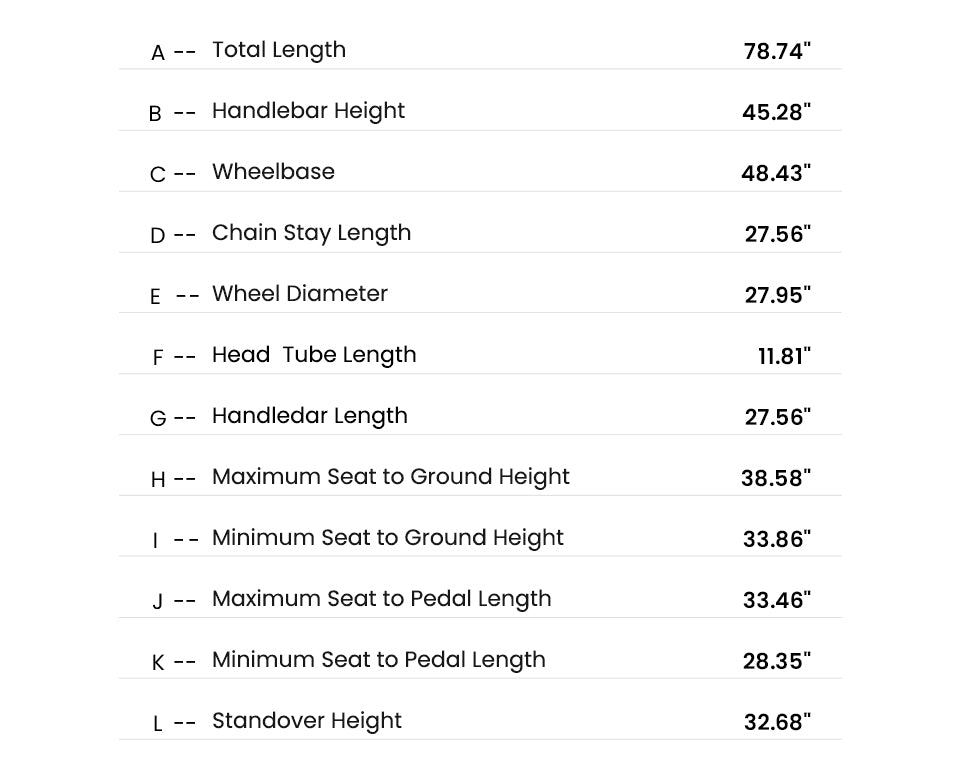
Task: Select the 27.95" wheel diameter value
Action: point(778,295)
